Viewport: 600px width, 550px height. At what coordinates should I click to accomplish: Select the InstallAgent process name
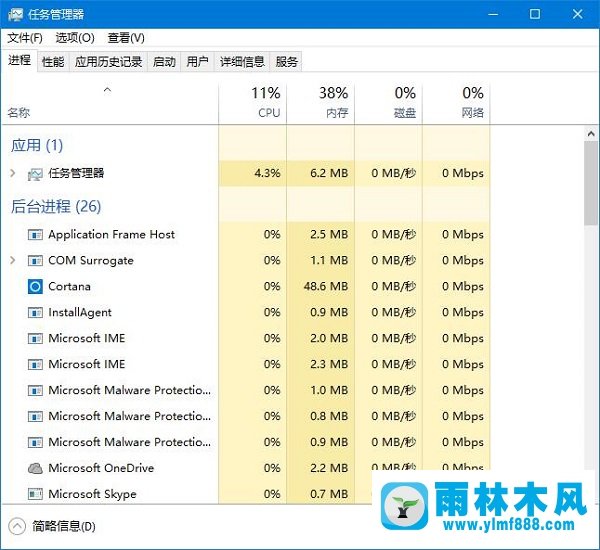click(80, 313)
